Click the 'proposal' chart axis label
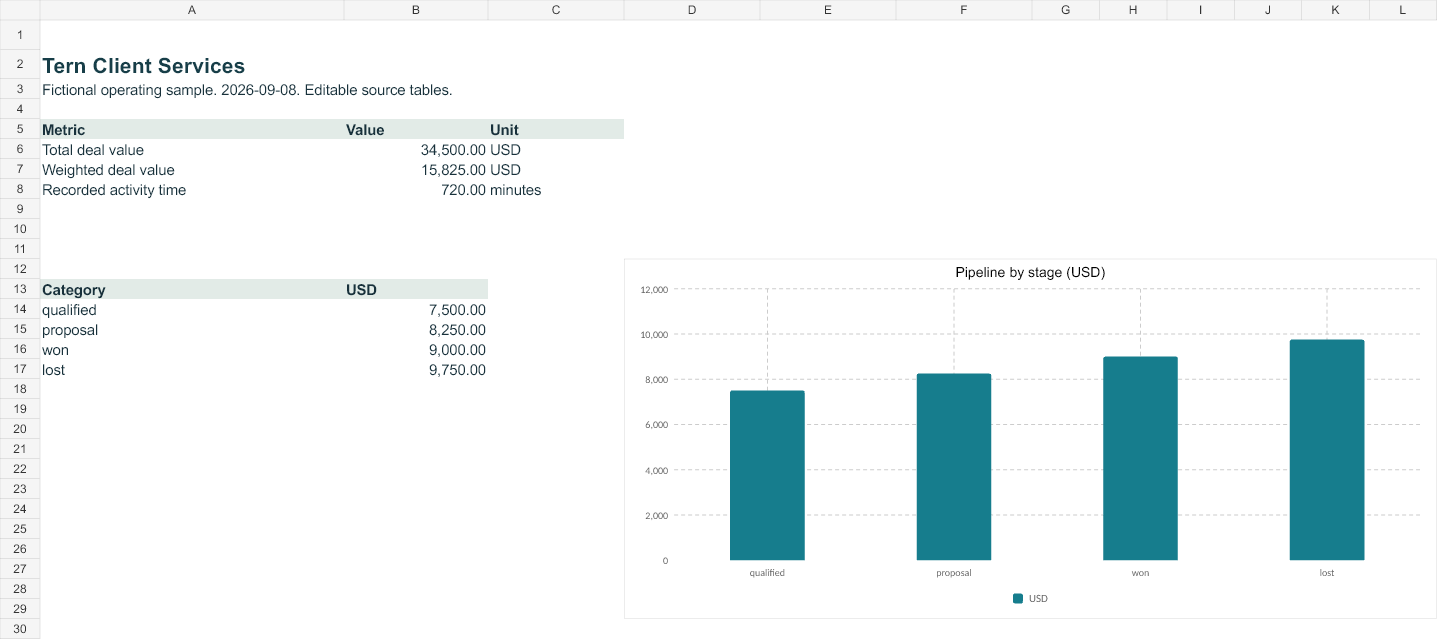This screenshot has width=1437, height=639. tap(954, 574)
